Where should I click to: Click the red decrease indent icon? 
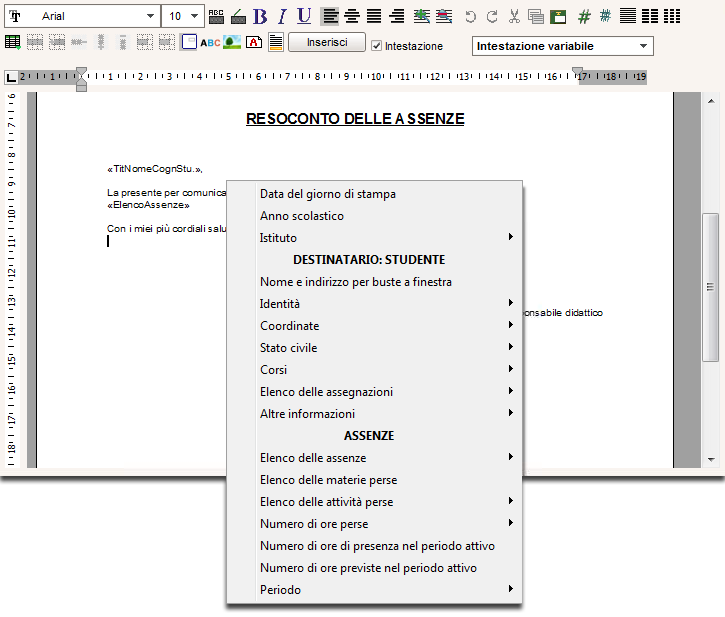[444, 16]
